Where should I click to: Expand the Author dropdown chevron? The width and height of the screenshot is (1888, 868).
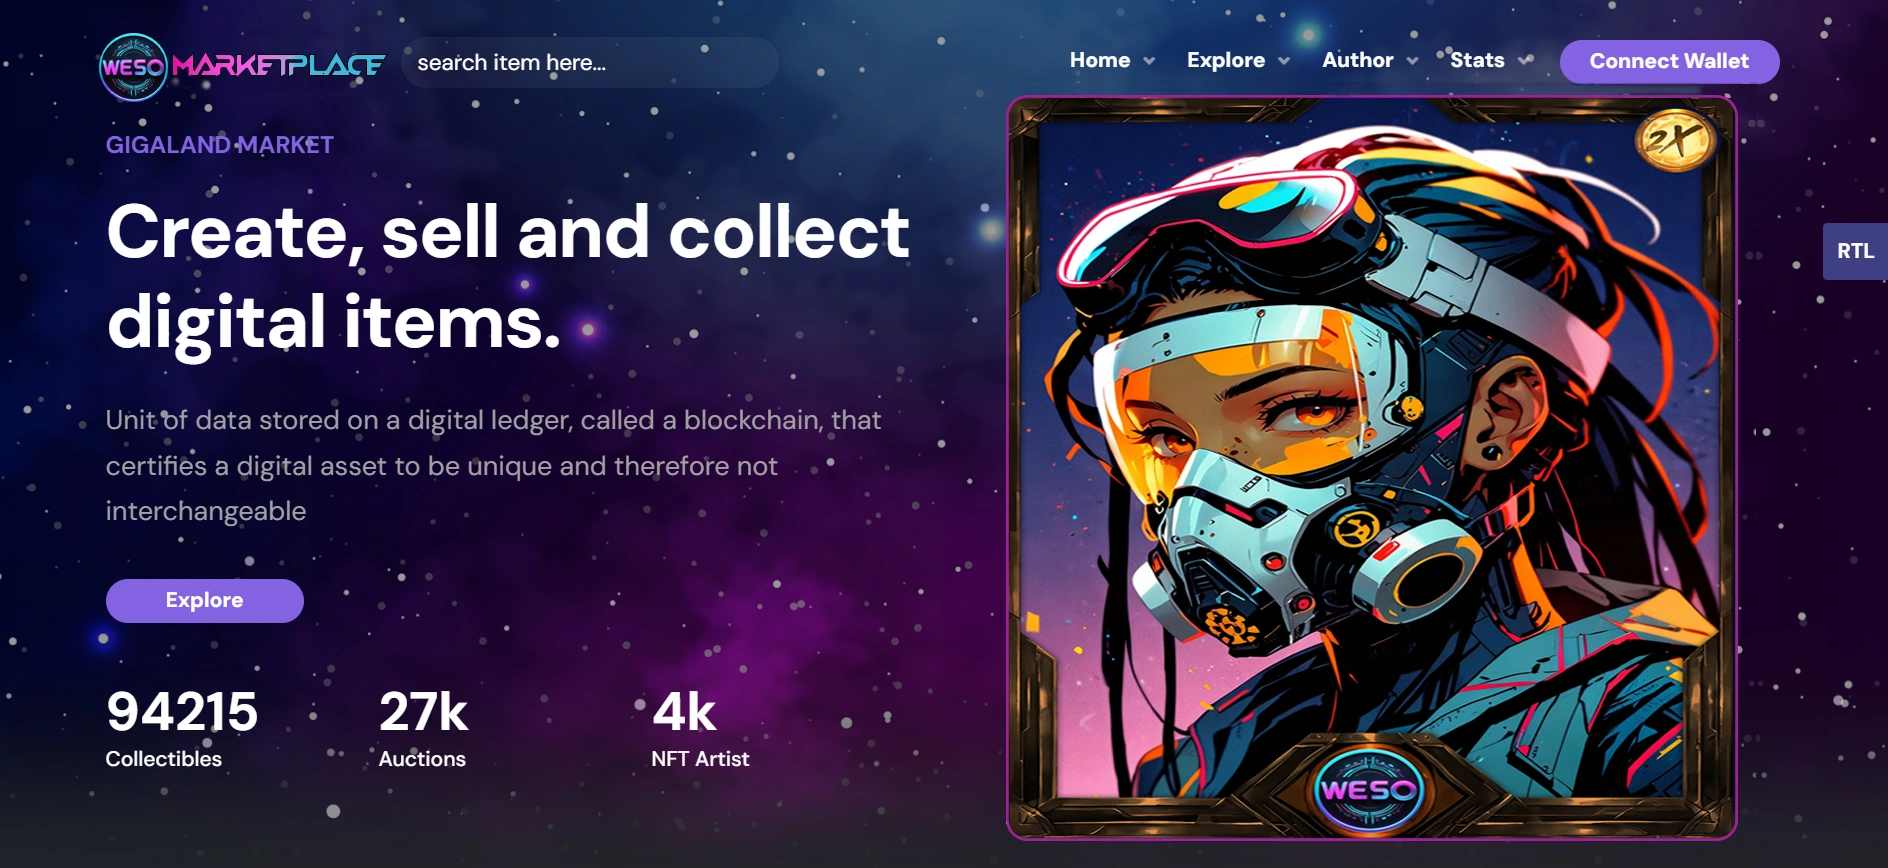pos(1412,61)
